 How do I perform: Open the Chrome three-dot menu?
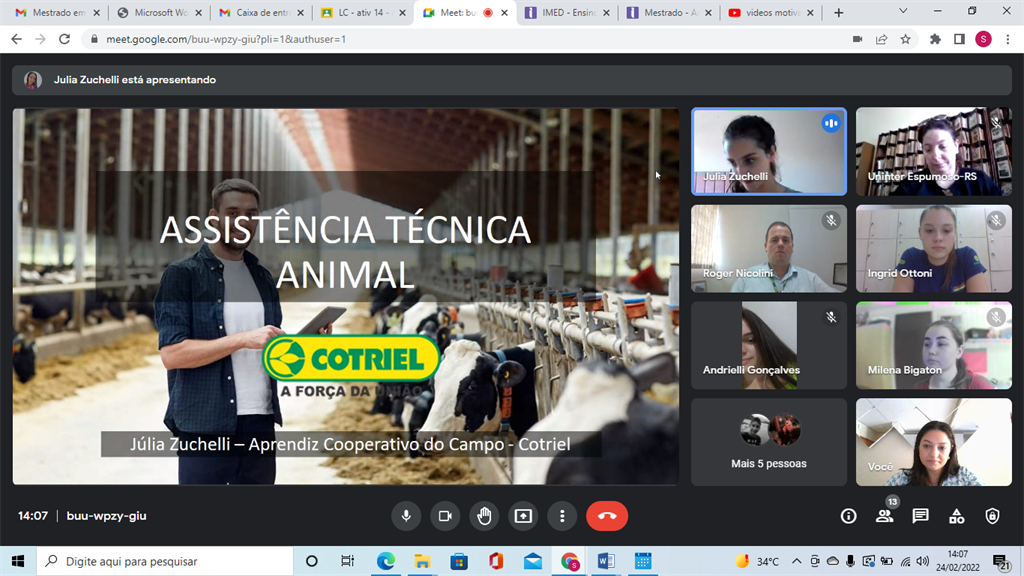[x=1008, y=39]
